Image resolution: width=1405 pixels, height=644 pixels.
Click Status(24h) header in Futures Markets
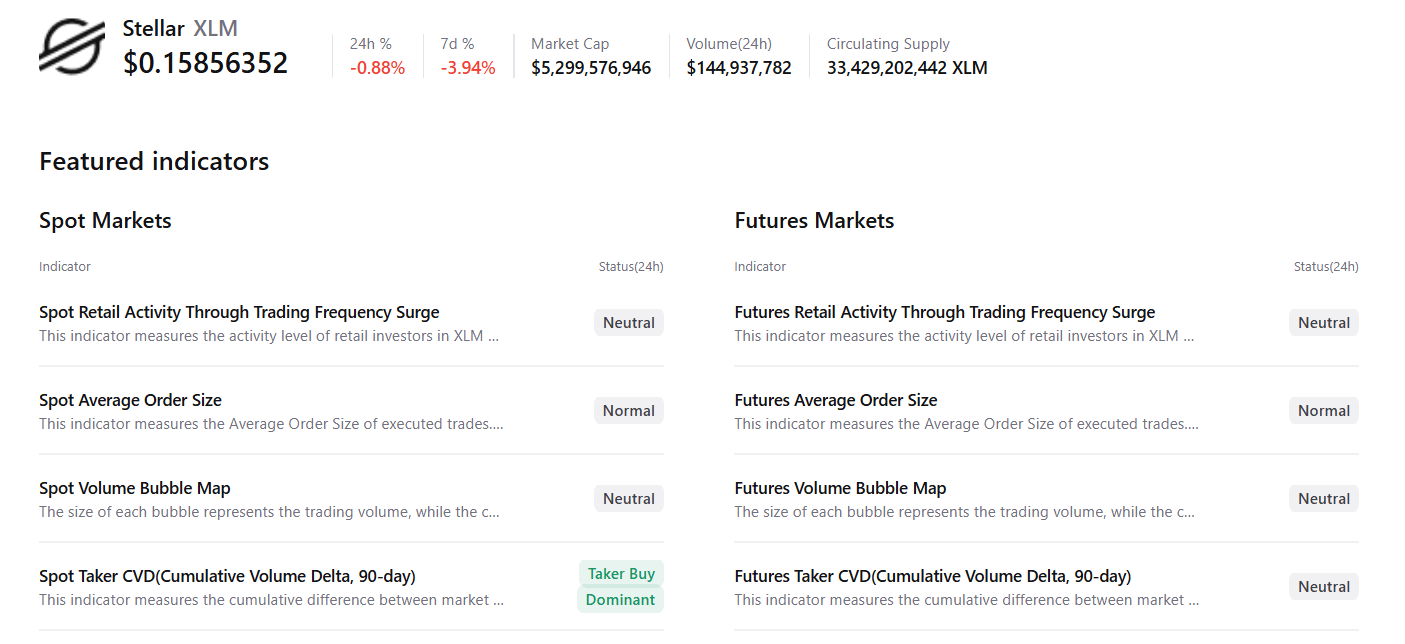[x=1326, y=267]
